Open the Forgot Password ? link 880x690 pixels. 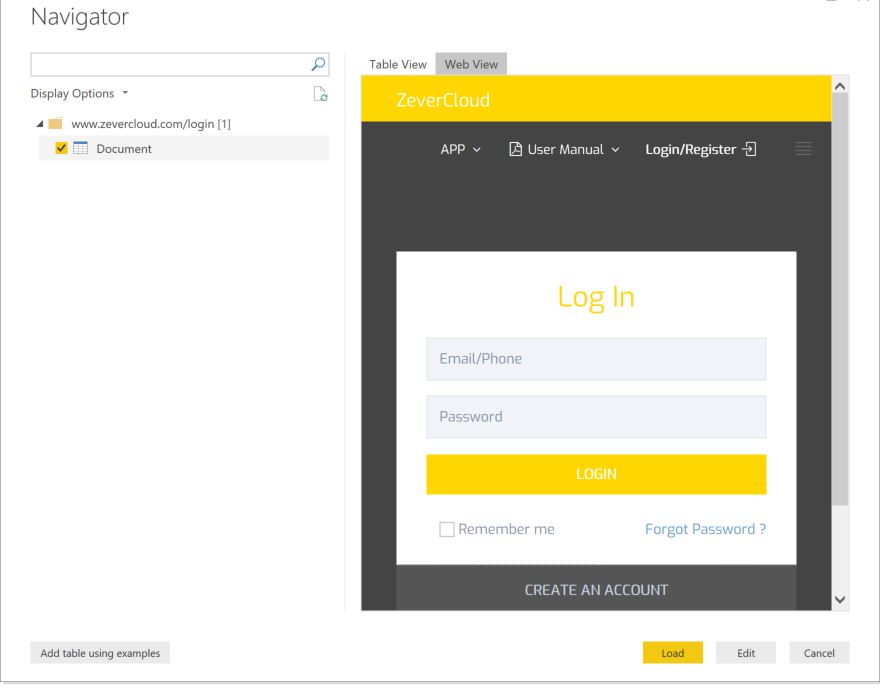(705, 529)
